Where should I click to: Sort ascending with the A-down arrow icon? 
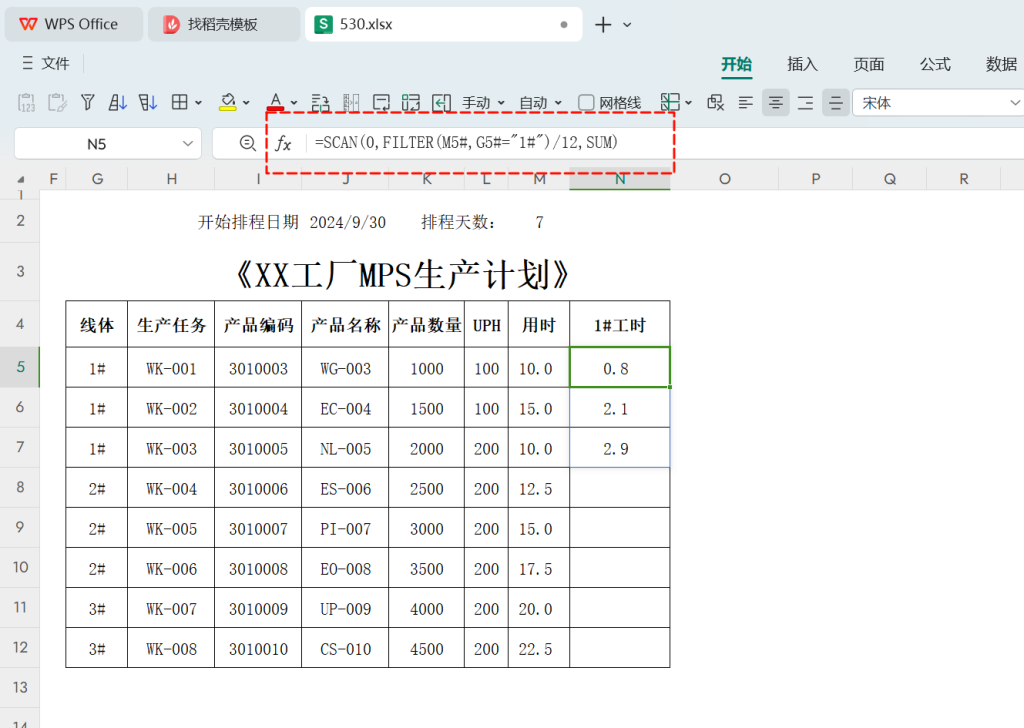(x=118, y=103)
